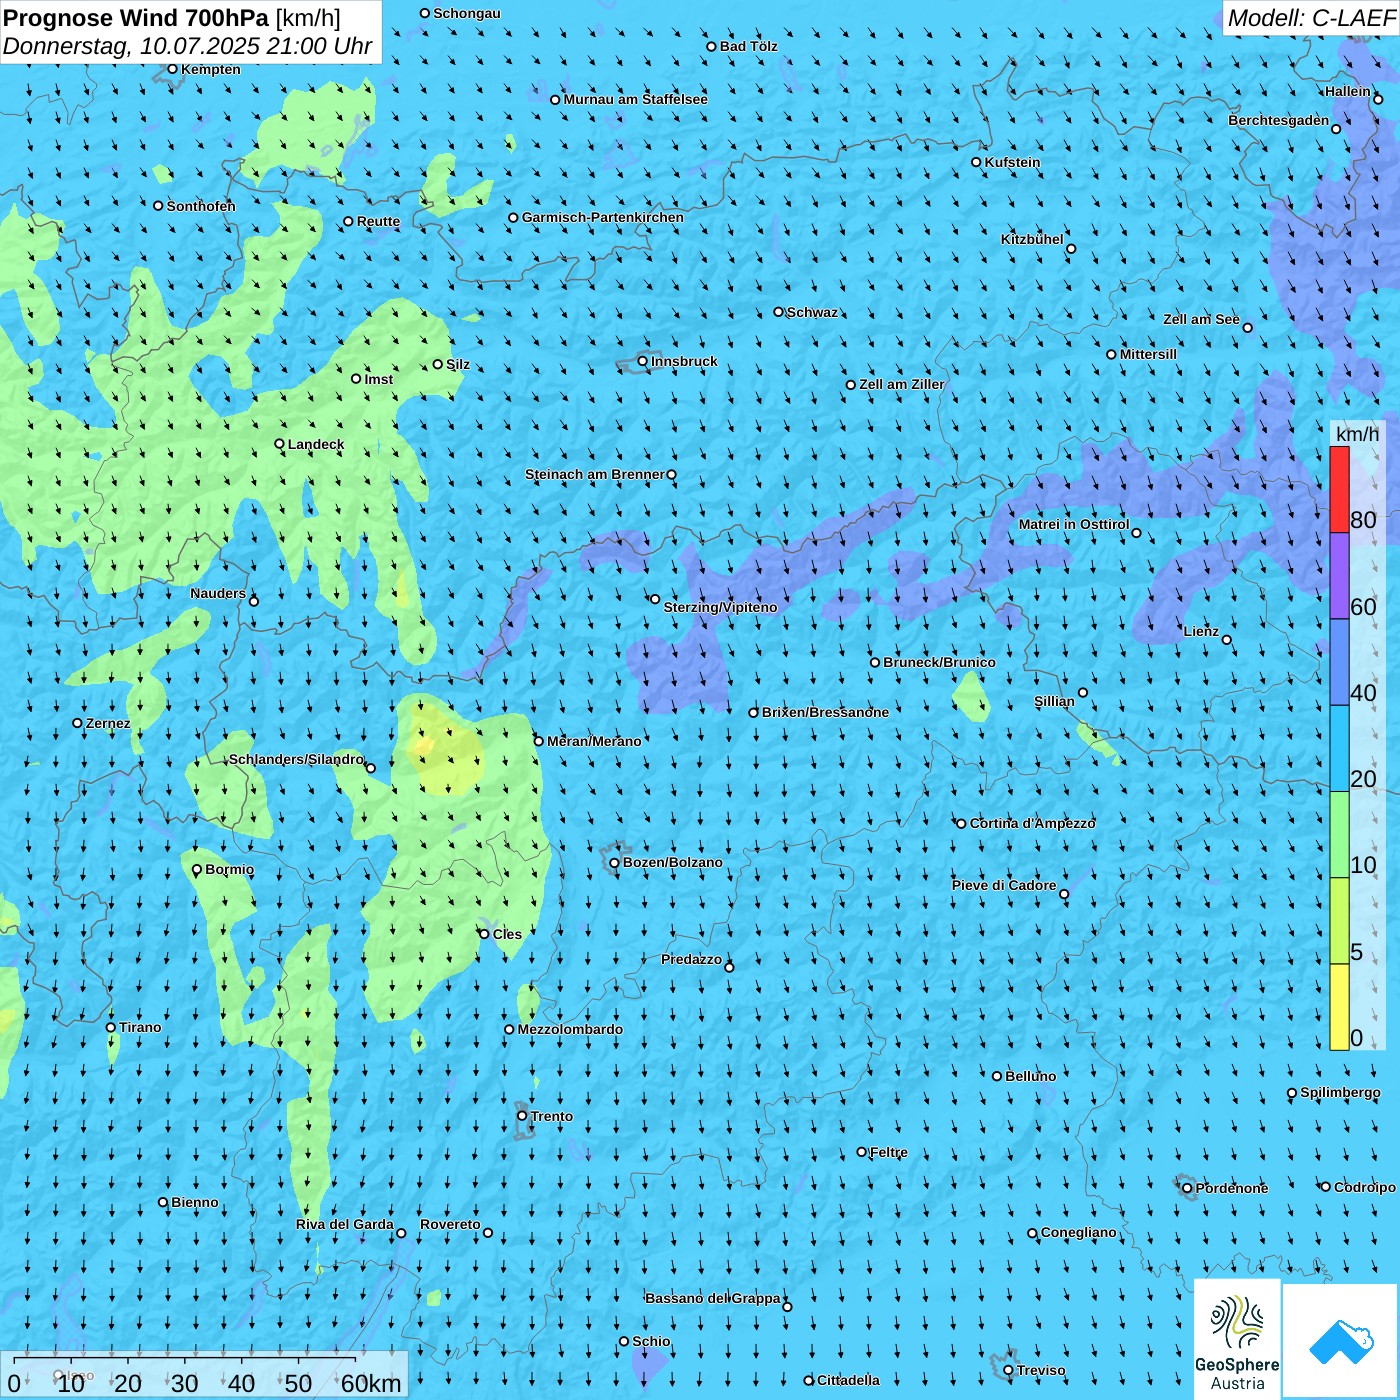
Task: Click the Innsbruck city marker
Action: 643,361
